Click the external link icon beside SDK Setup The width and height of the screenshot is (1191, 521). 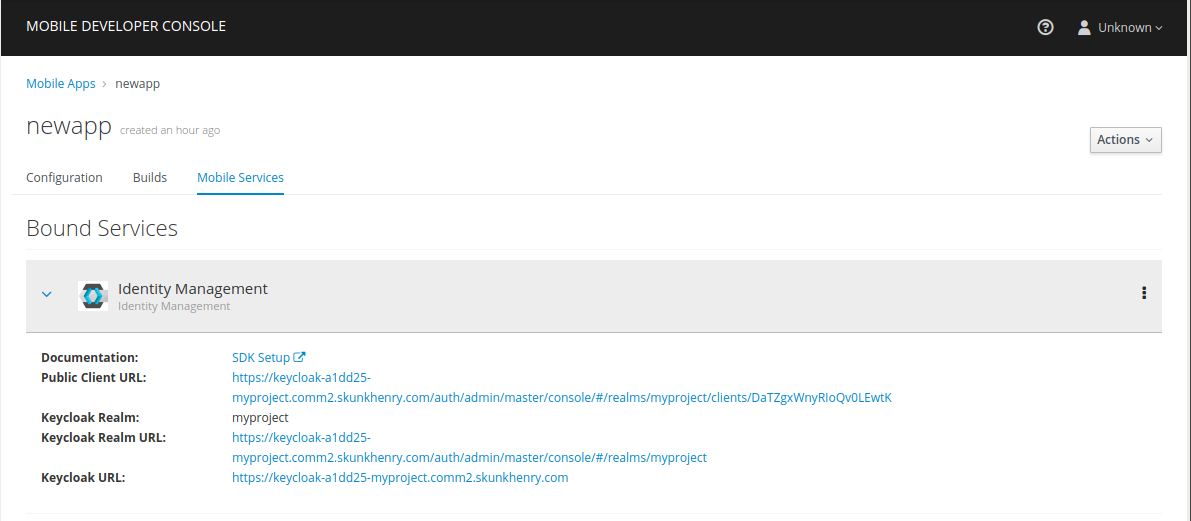click(299, 357)
